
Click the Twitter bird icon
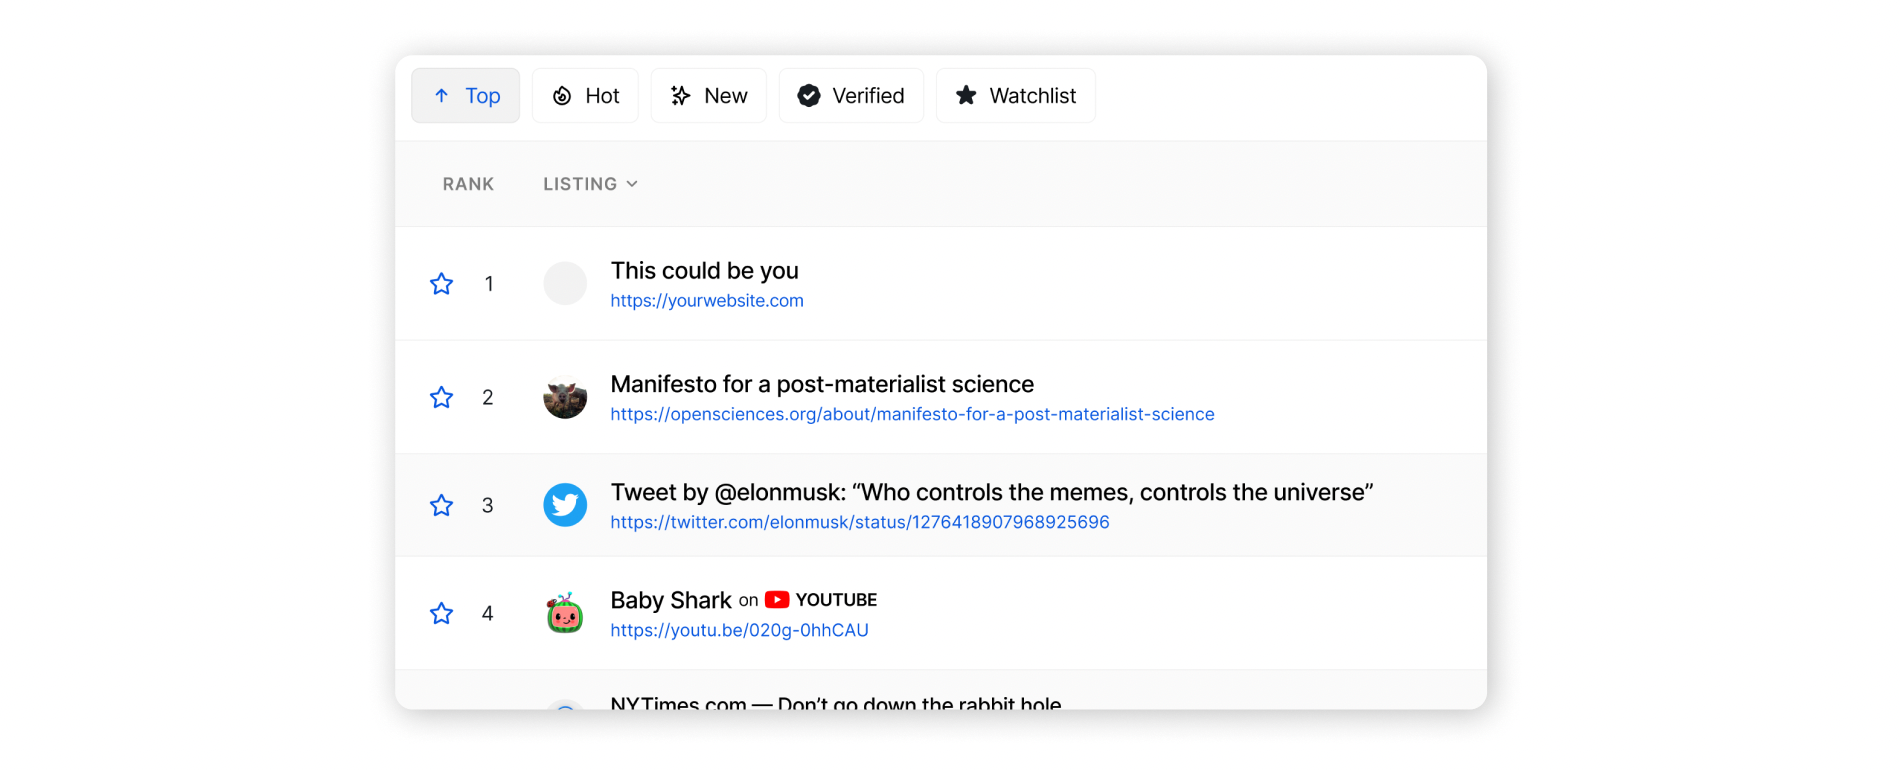[565, 506]
